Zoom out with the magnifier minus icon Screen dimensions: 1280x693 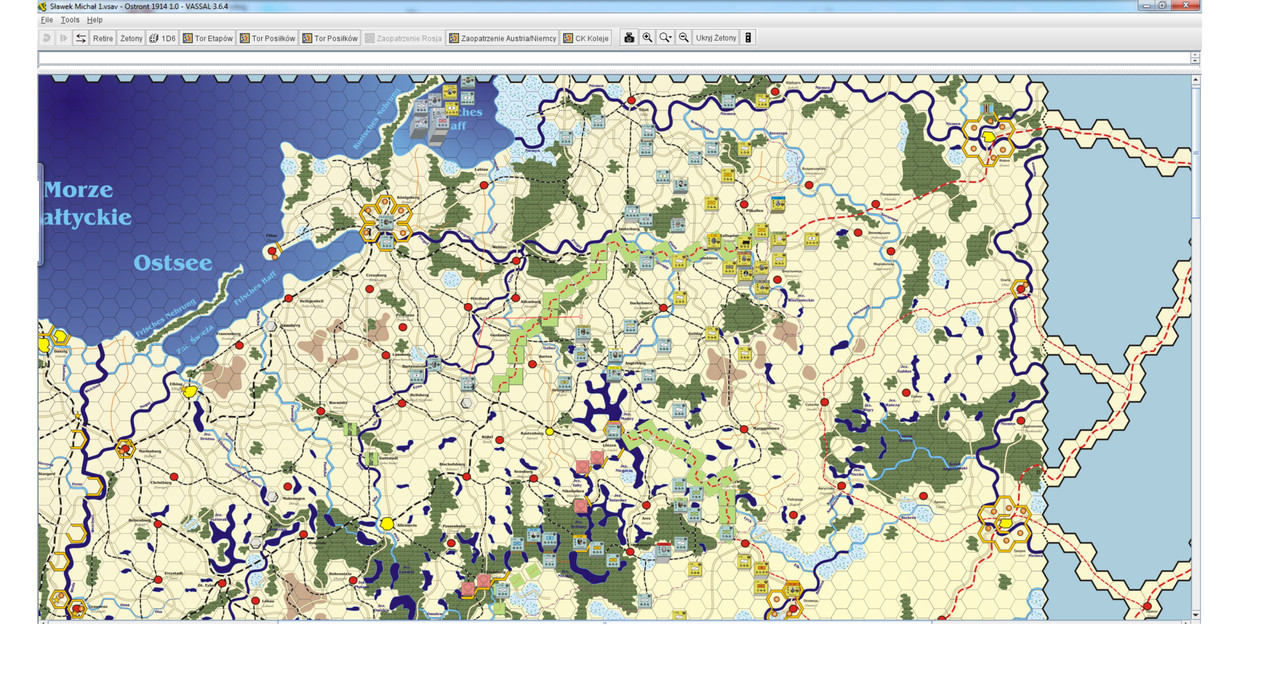click(683, 38)
